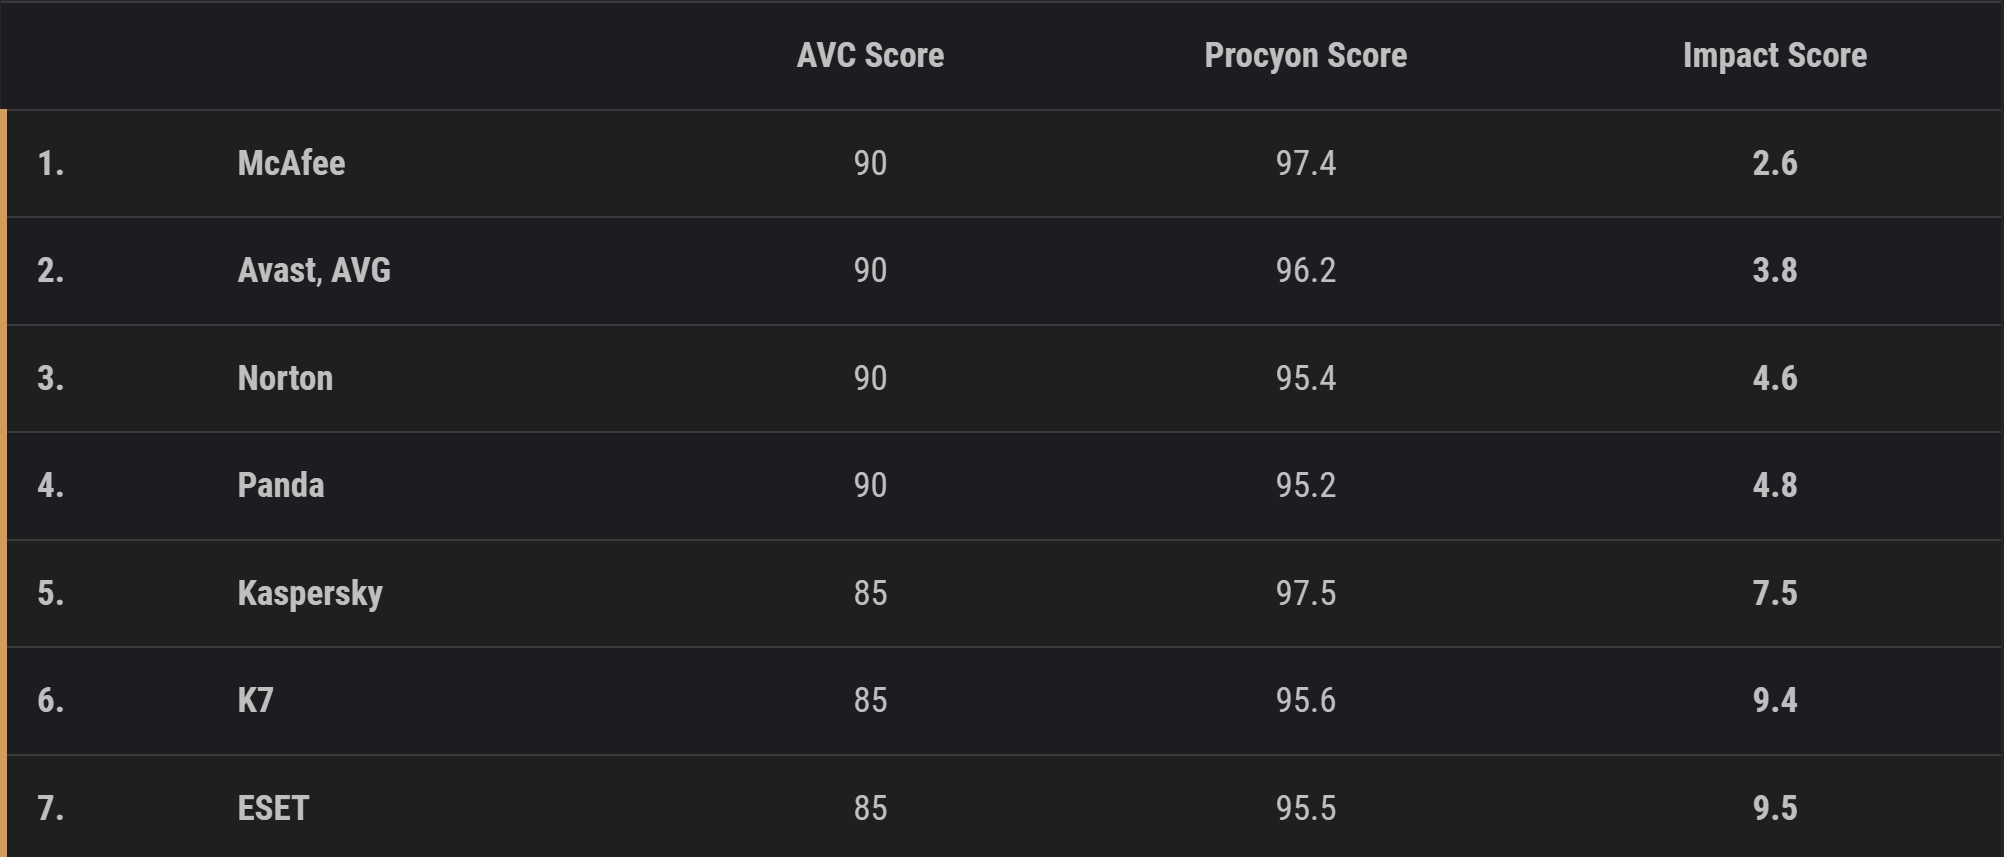Click the K7 row label
The width and height of the screenshot is (2004, 857).
[x=255, y=700]
